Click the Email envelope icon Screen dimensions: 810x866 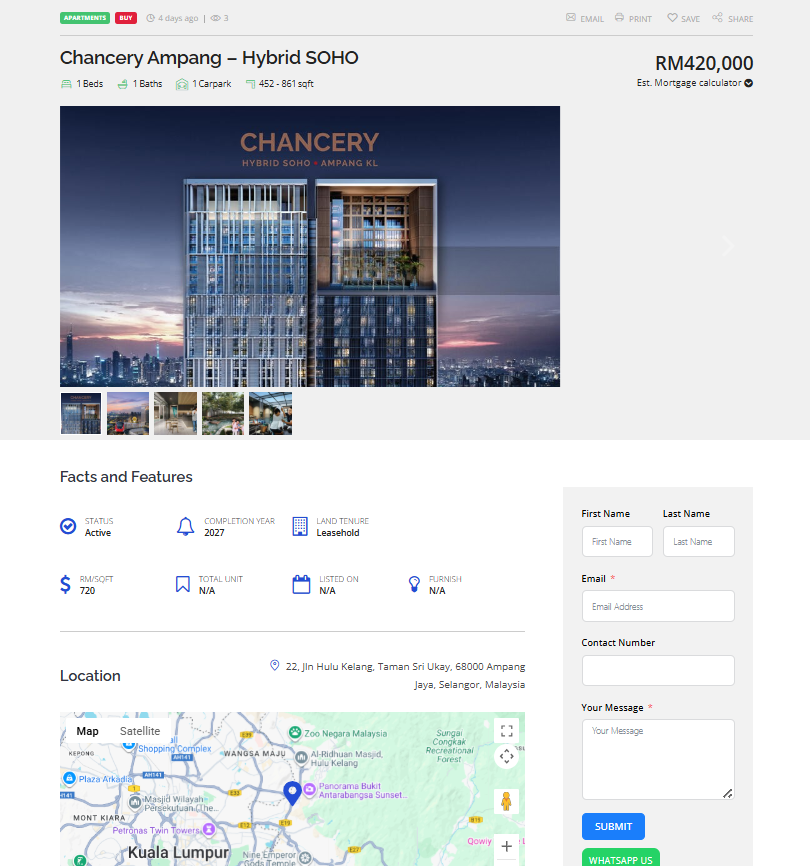click(x=571, y=18)
